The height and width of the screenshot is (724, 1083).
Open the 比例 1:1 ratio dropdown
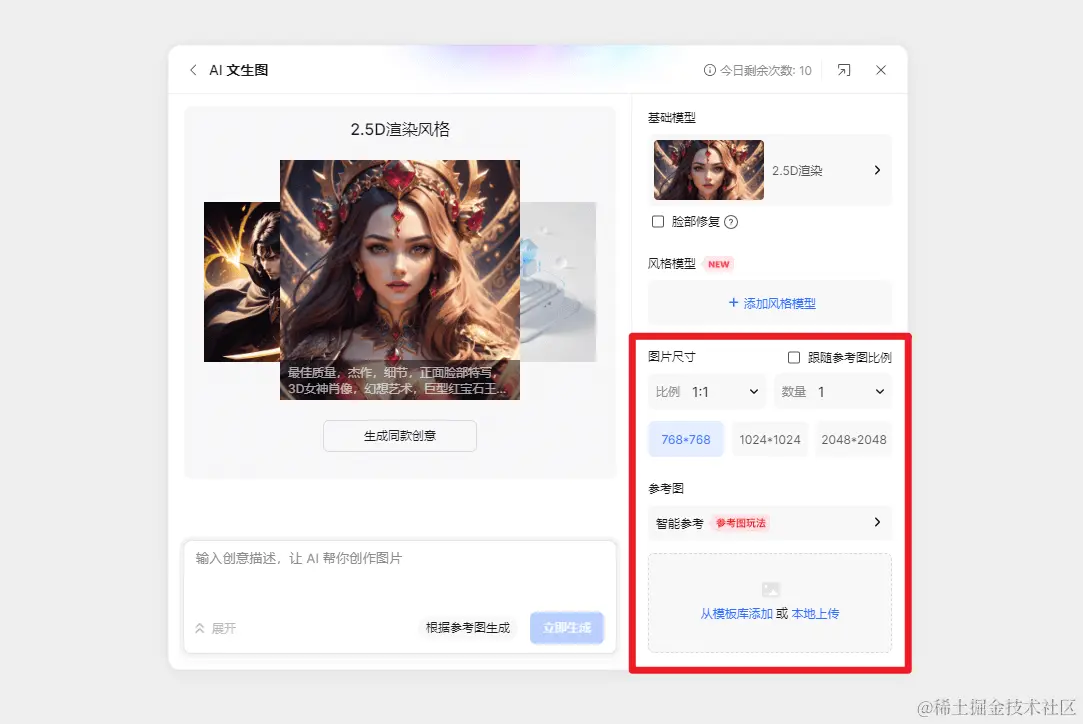point(706,391)
